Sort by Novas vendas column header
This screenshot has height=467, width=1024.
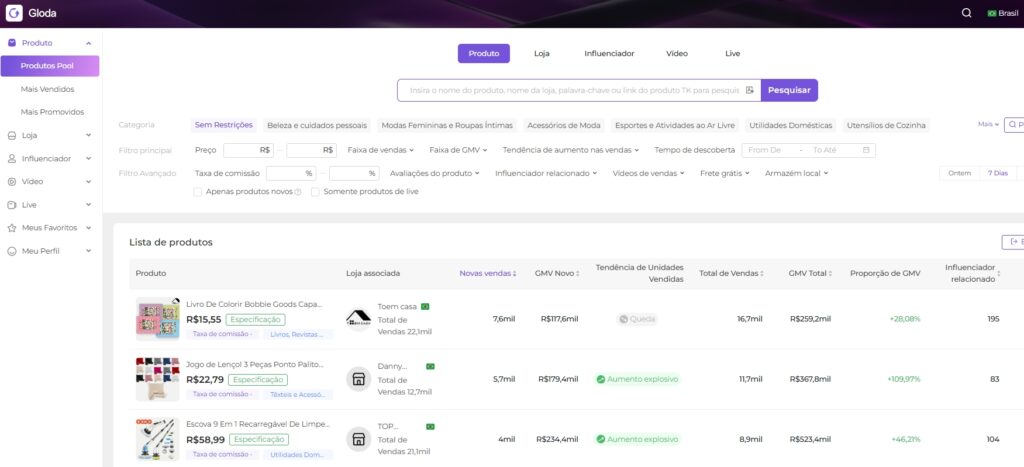pyautogui.click(x=488, y=273)
